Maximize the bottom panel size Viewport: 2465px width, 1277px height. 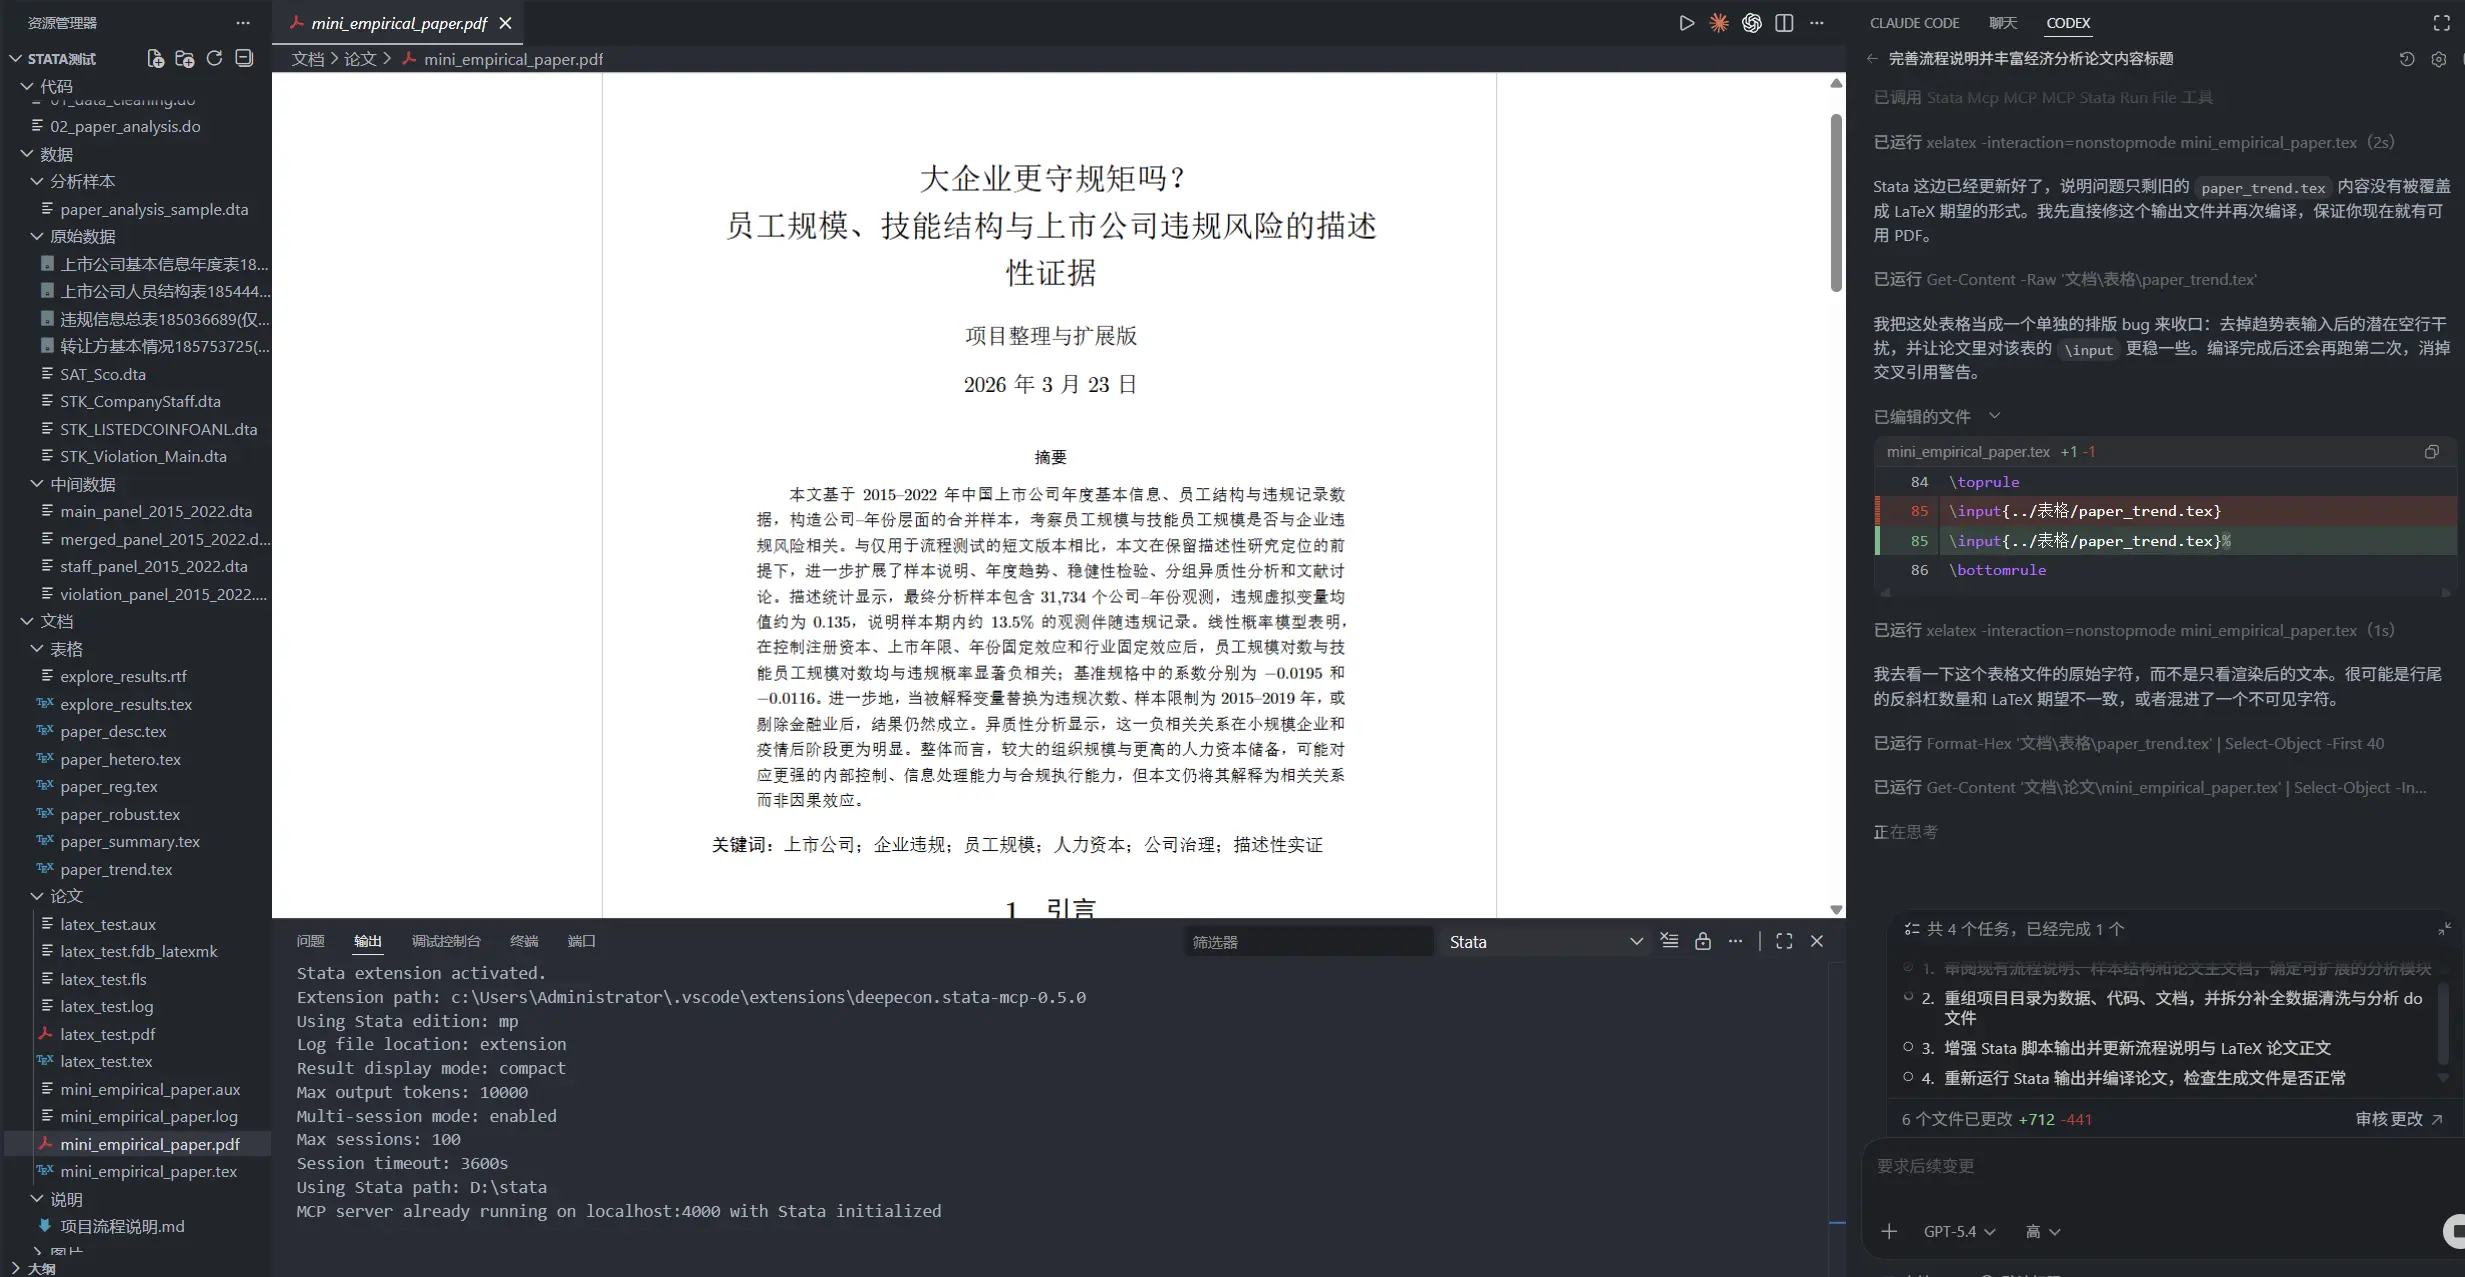tap(1784, 941)
